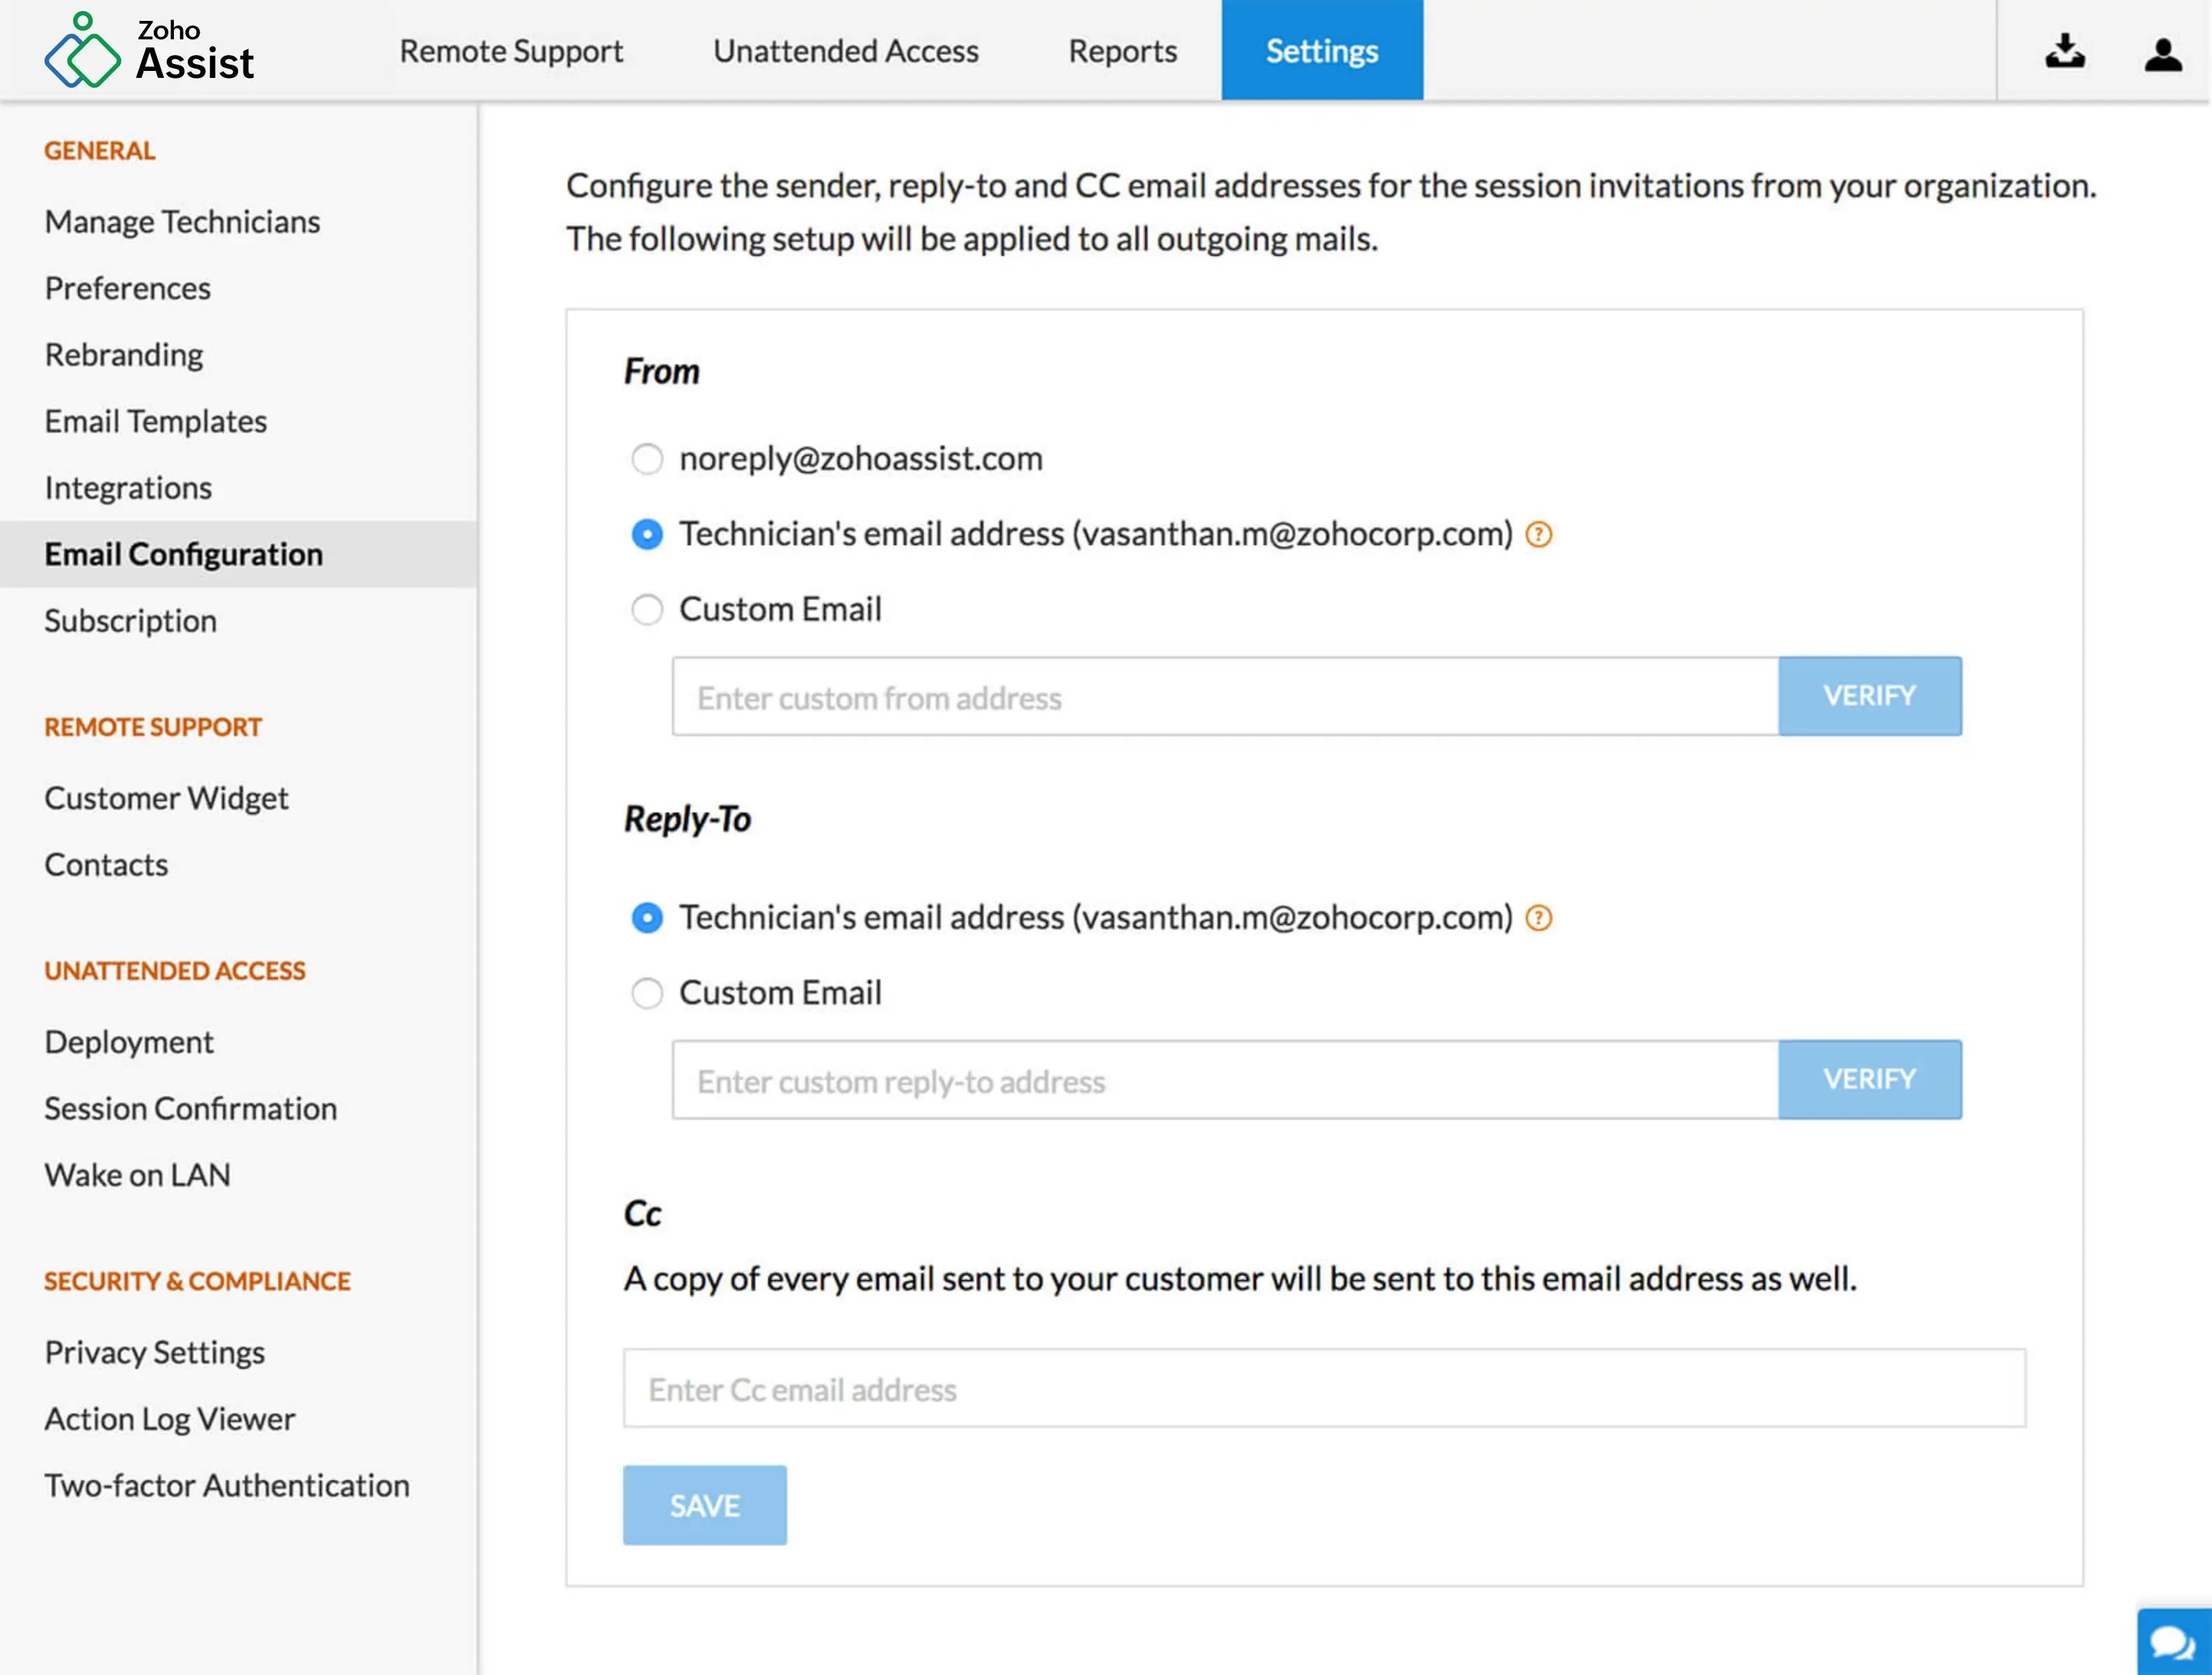
Task: Select Custom Email under Reply-To
Action: pyautogui.click(x=648, y=993)
